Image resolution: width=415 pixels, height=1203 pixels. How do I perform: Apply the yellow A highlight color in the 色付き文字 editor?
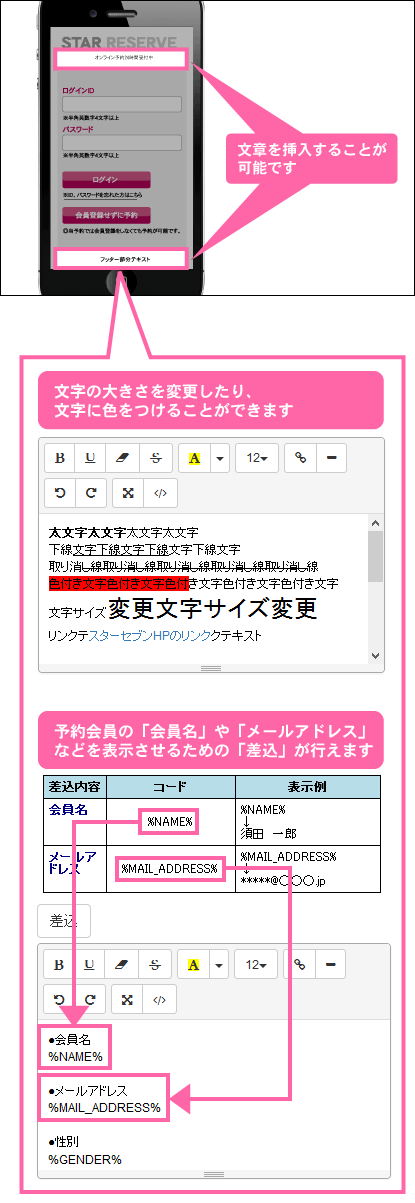coord(194,458)
